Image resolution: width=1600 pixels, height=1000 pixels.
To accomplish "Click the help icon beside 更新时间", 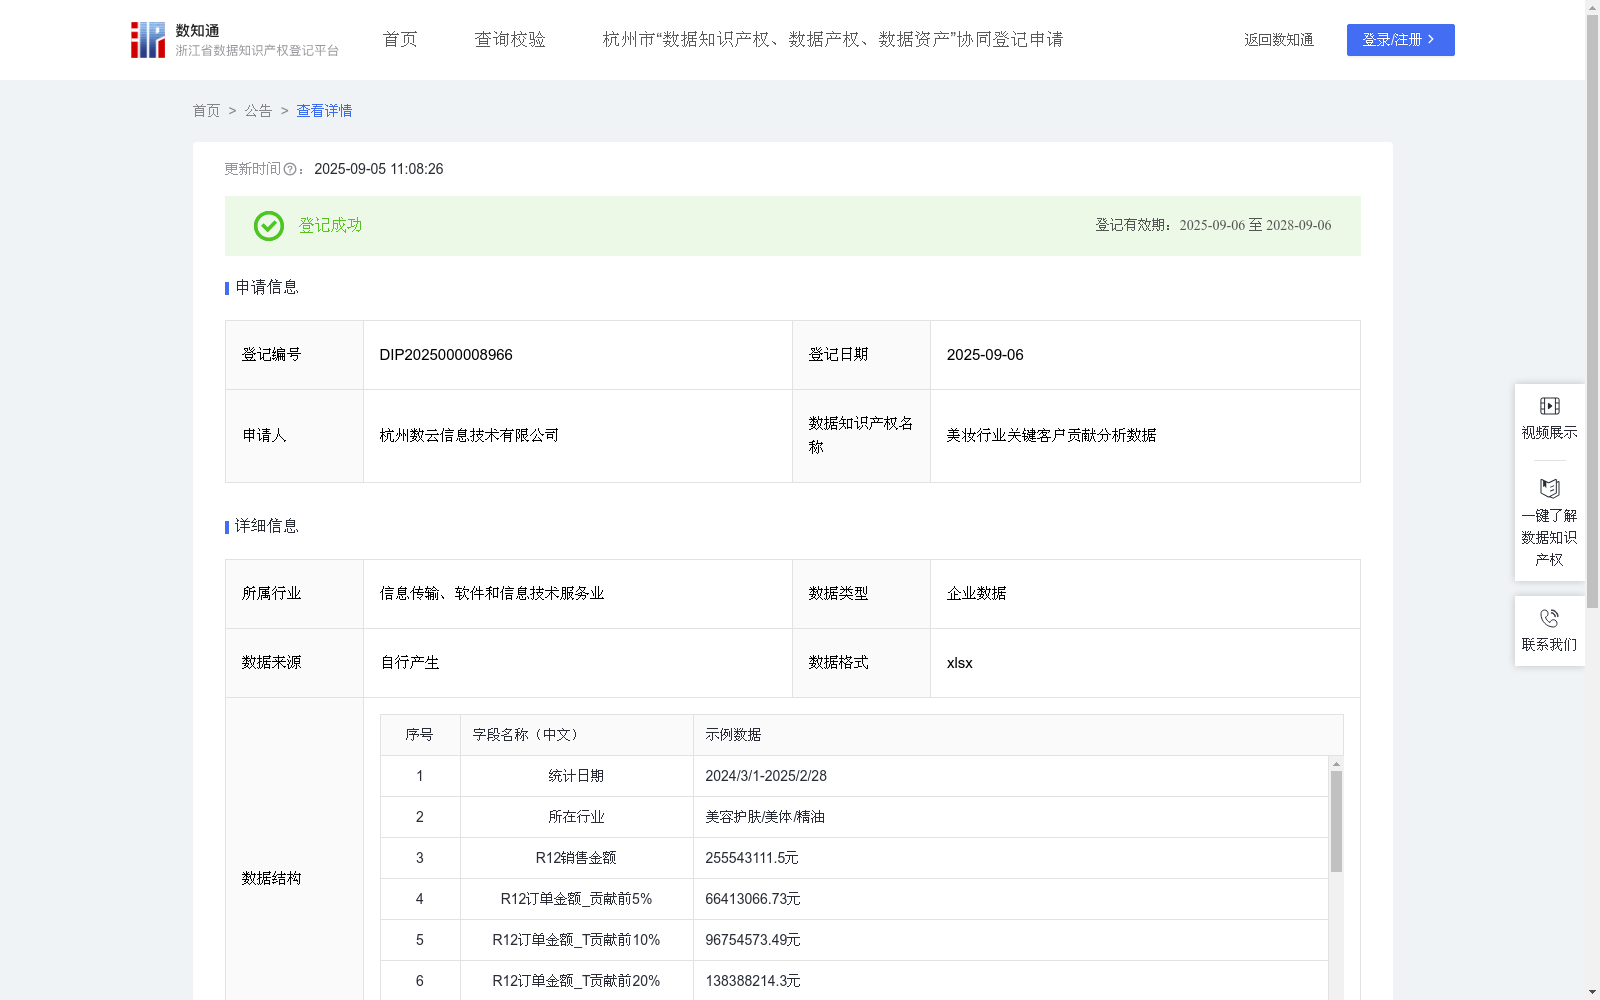I will [290, 170].
